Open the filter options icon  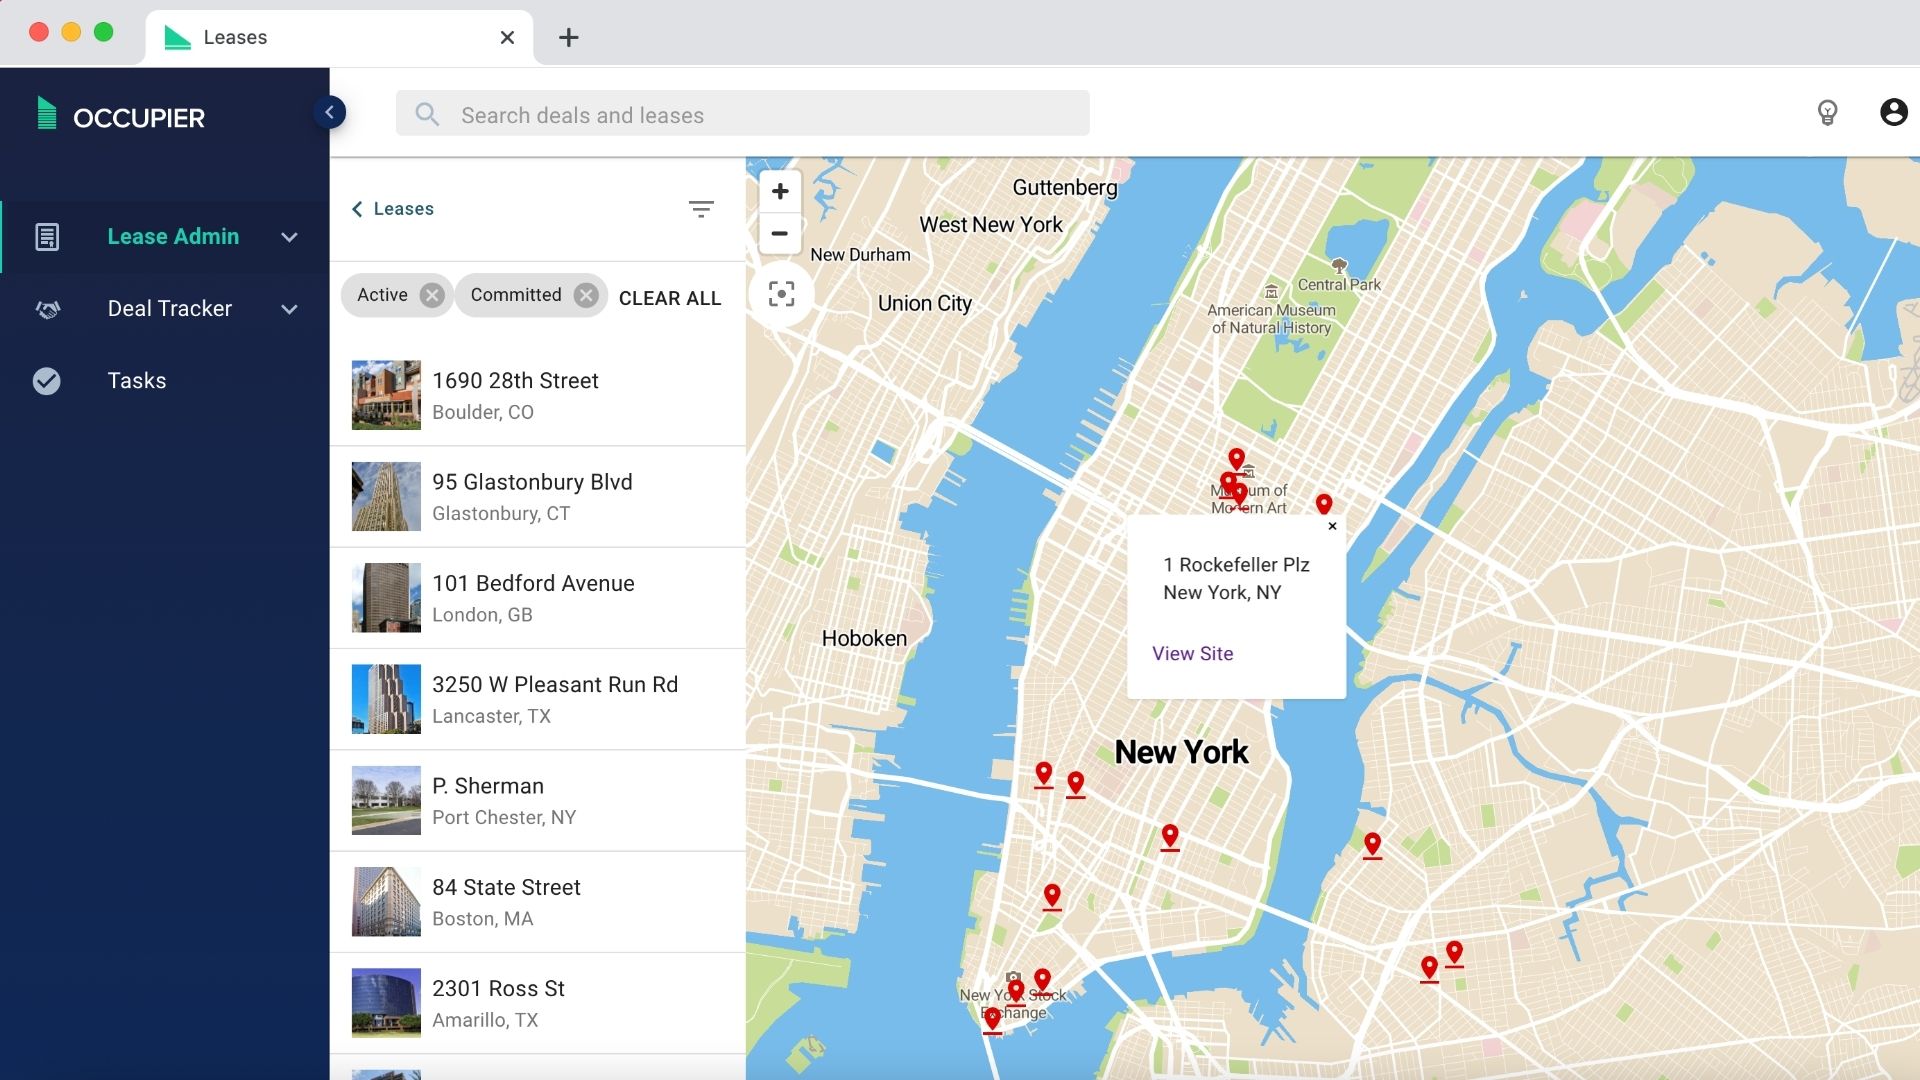click(x=701, y=209)
